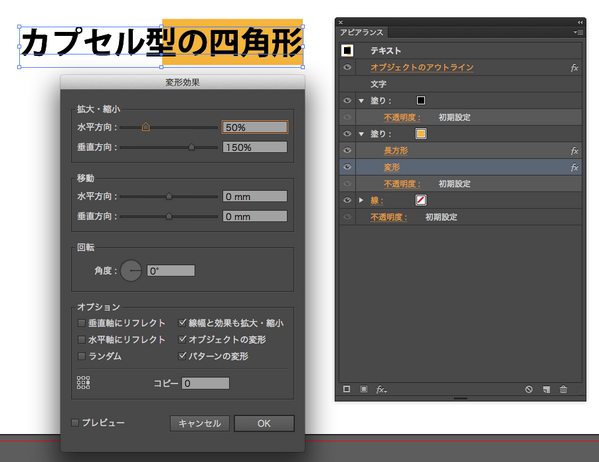Image resolution: width=599 pixels, height=462 pixels.
Task: Click the black fill color swatch
Action: click(x=421, y=101)
